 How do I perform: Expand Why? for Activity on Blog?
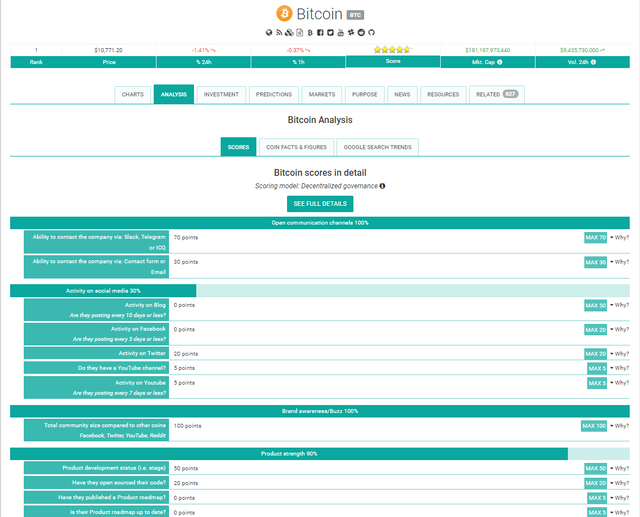point(620,305)
